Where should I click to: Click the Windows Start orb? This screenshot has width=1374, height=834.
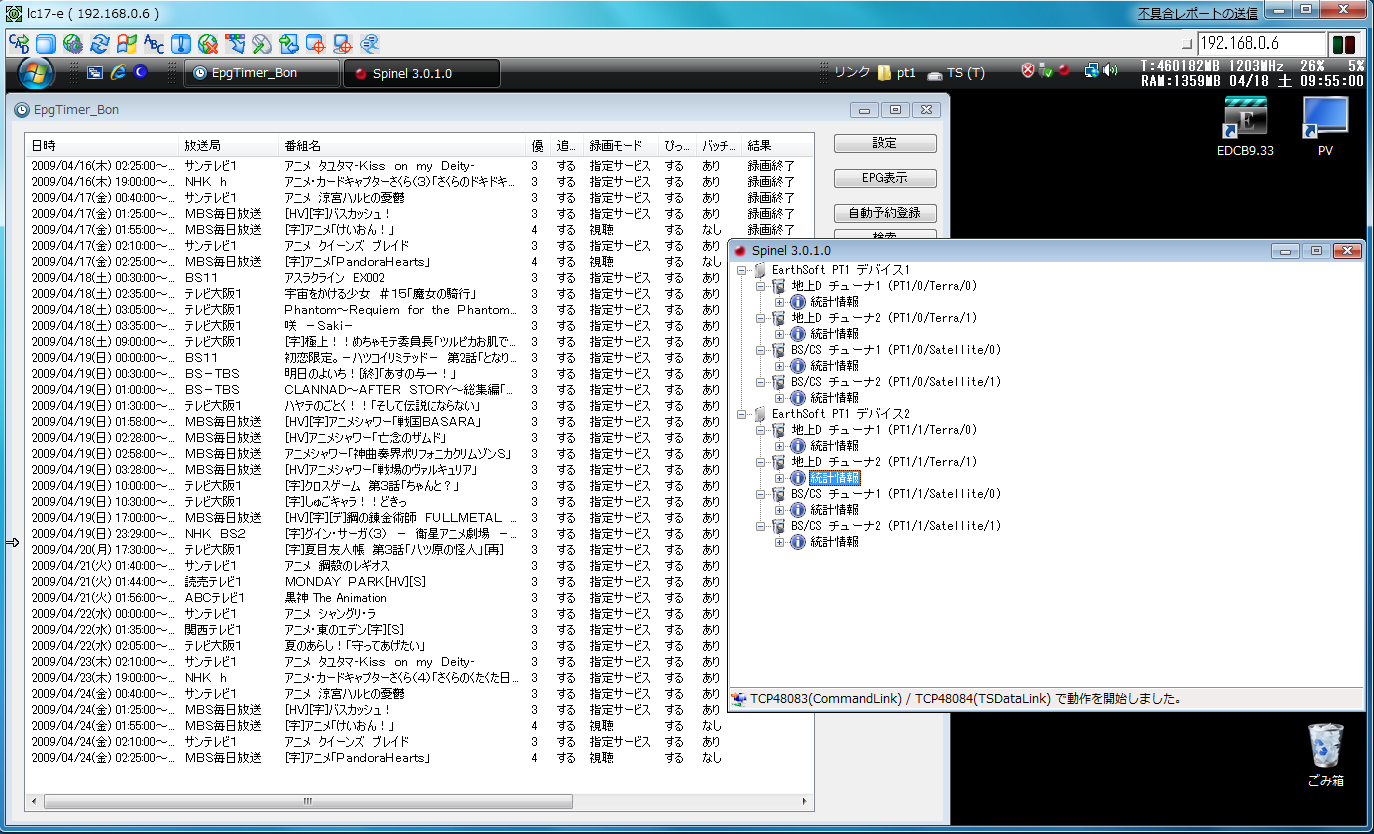[x=36, y=73]
